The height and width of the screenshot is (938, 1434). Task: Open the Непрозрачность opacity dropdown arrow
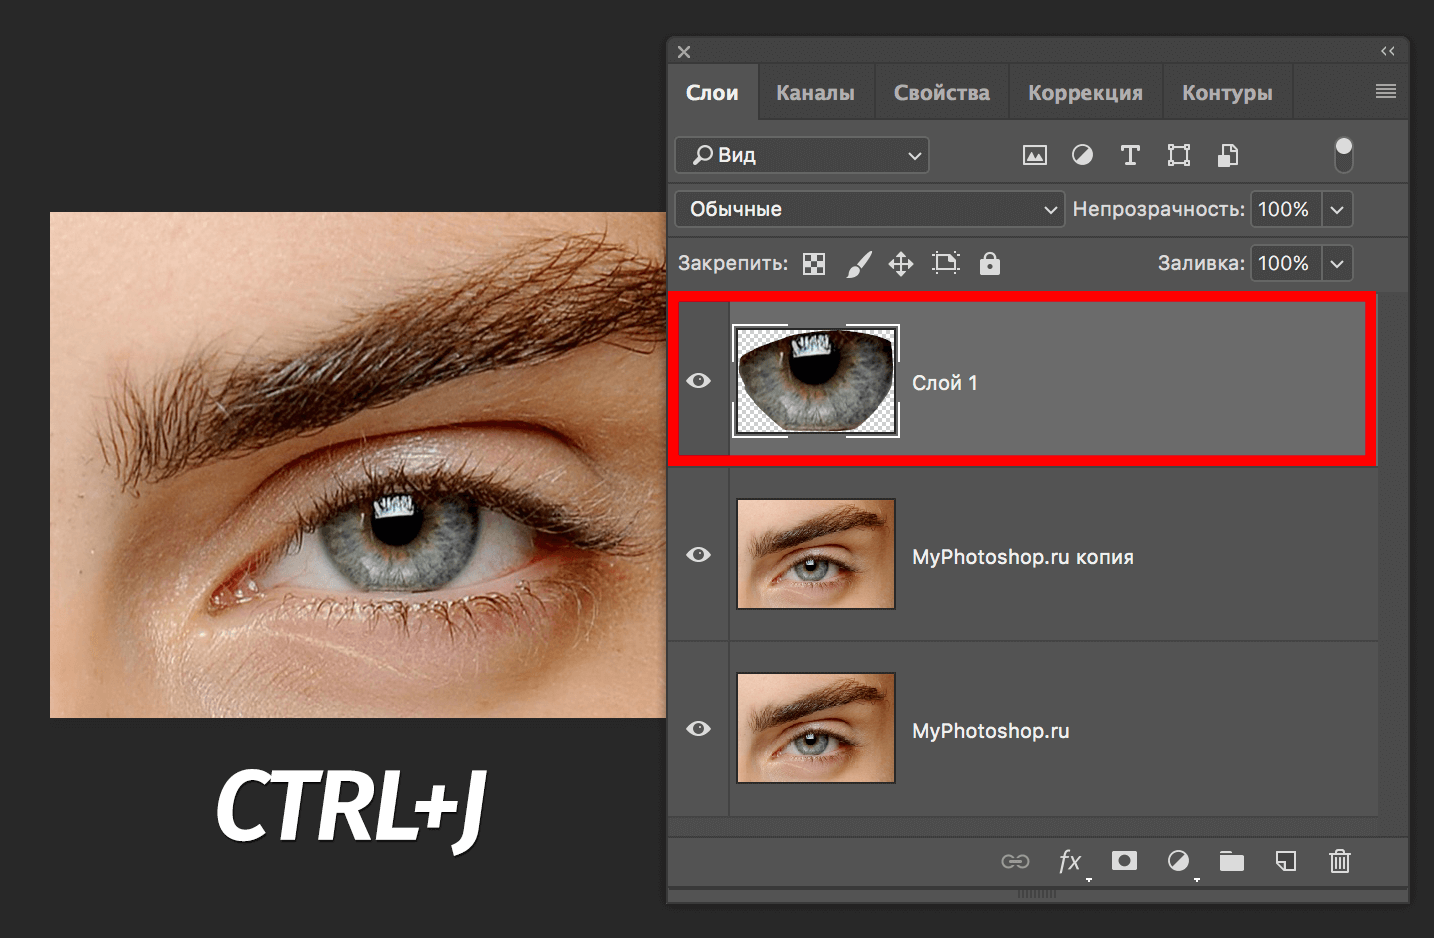pyautogui.click(x=1337, y=209)
